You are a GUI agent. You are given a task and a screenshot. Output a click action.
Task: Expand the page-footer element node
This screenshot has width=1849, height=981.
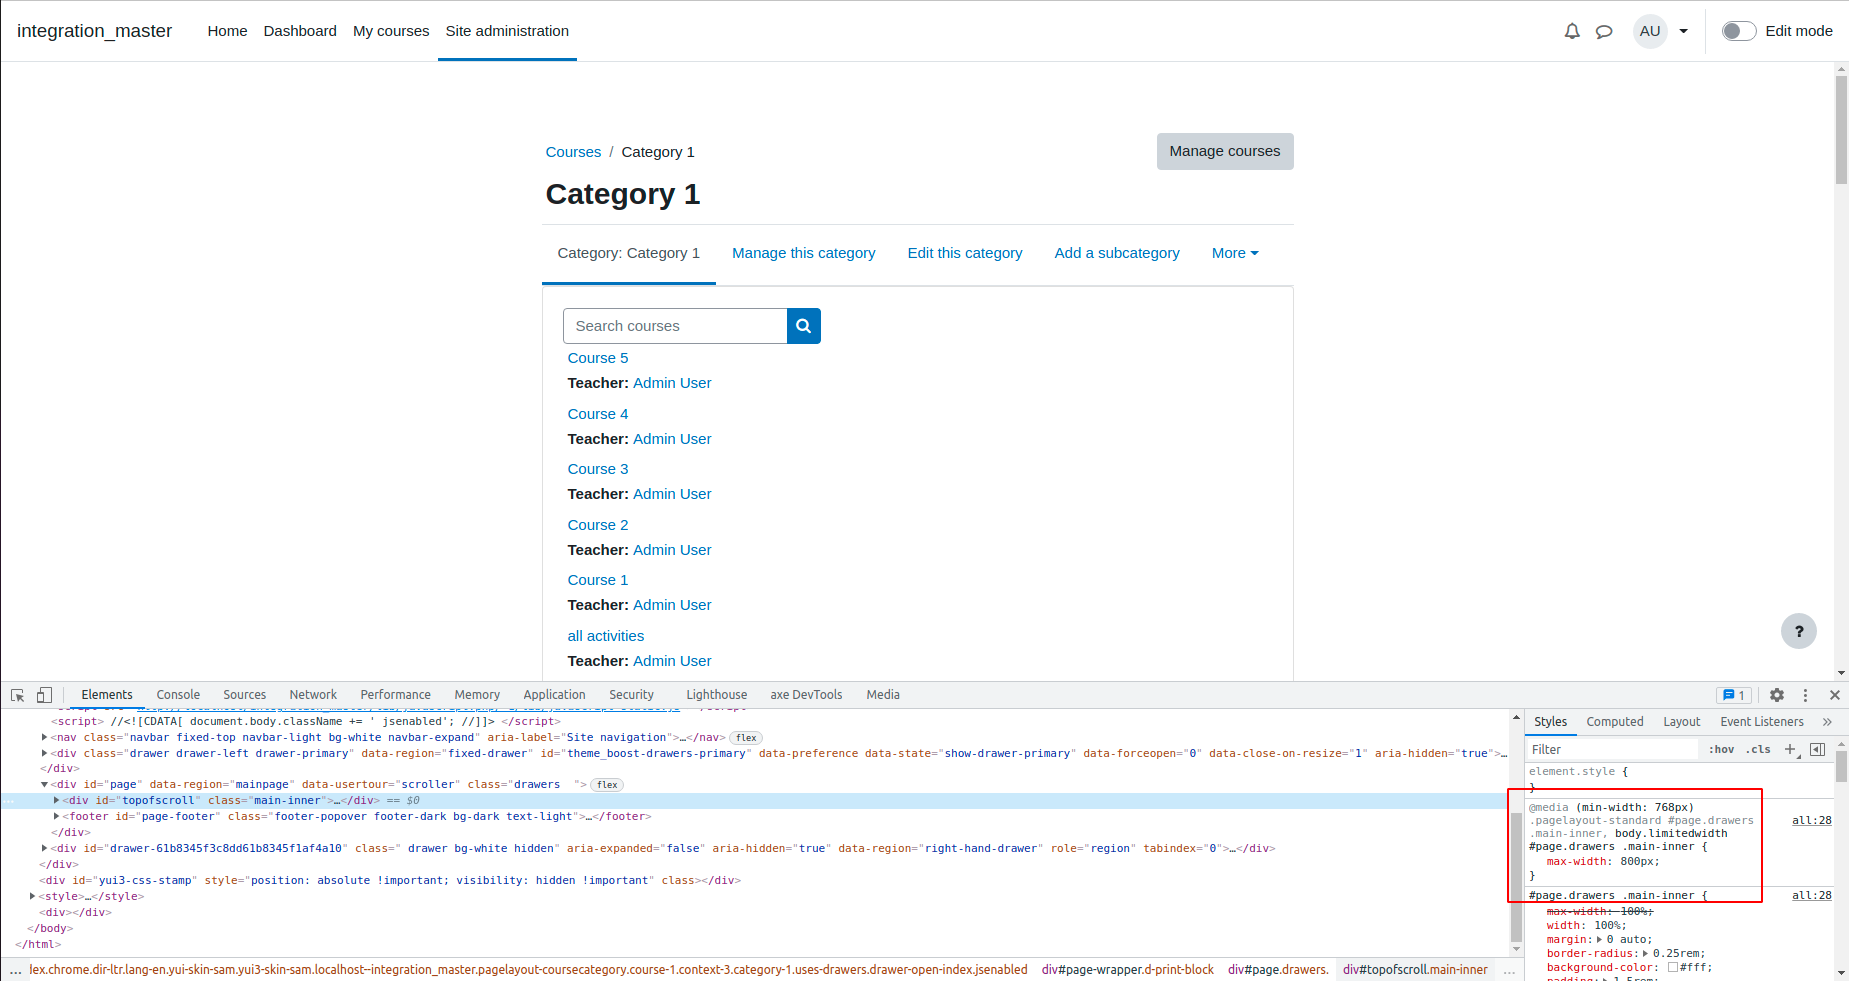point(56,817)
